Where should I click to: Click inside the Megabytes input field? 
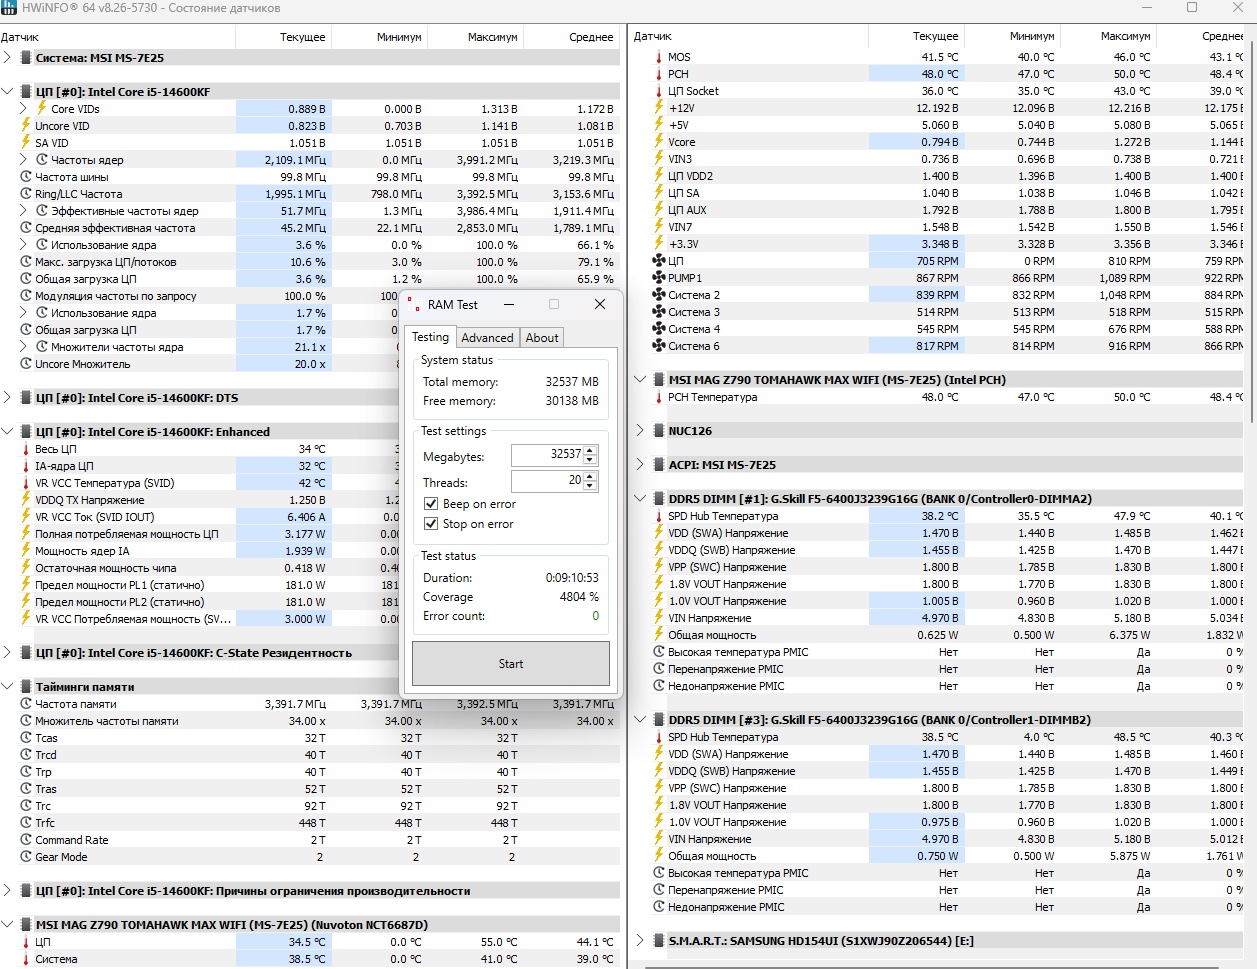[547, 455]
